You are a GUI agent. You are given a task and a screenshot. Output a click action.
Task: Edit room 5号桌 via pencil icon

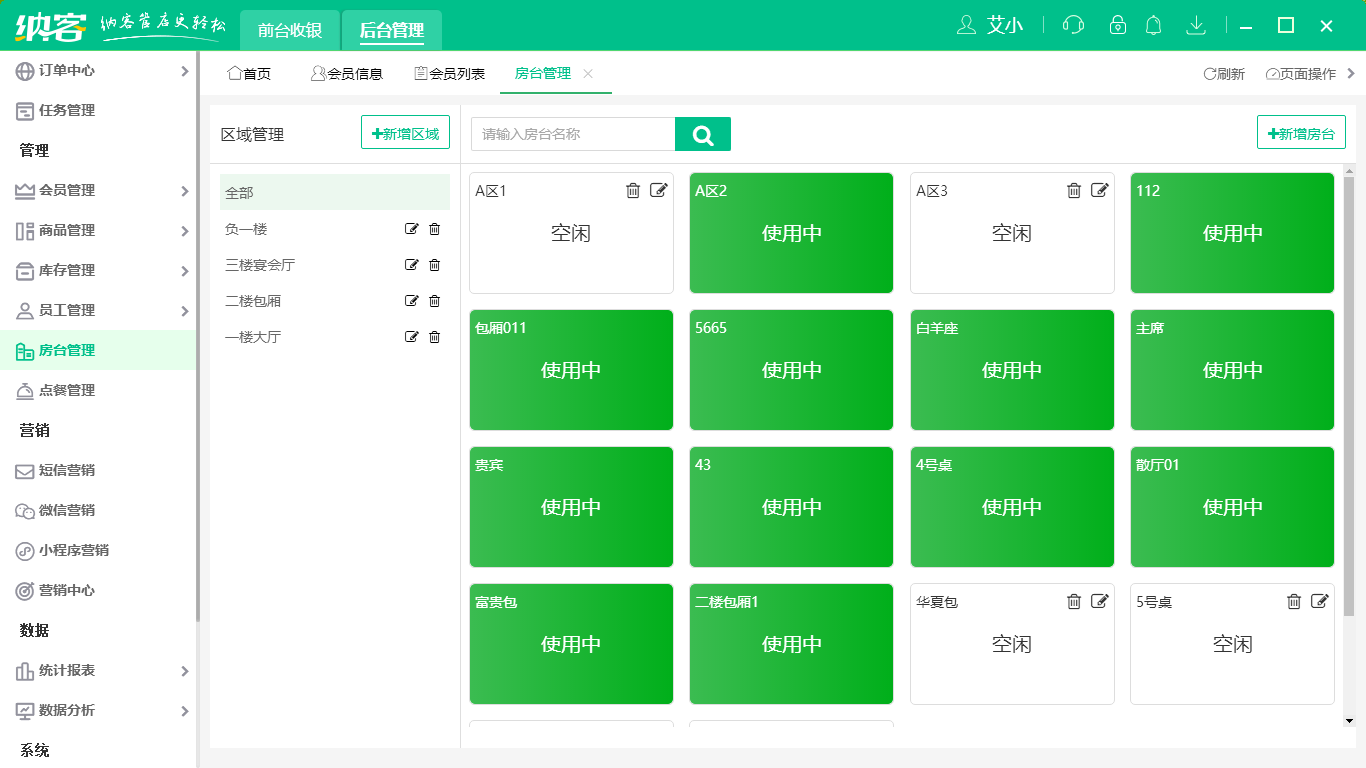click(1320, 601)
